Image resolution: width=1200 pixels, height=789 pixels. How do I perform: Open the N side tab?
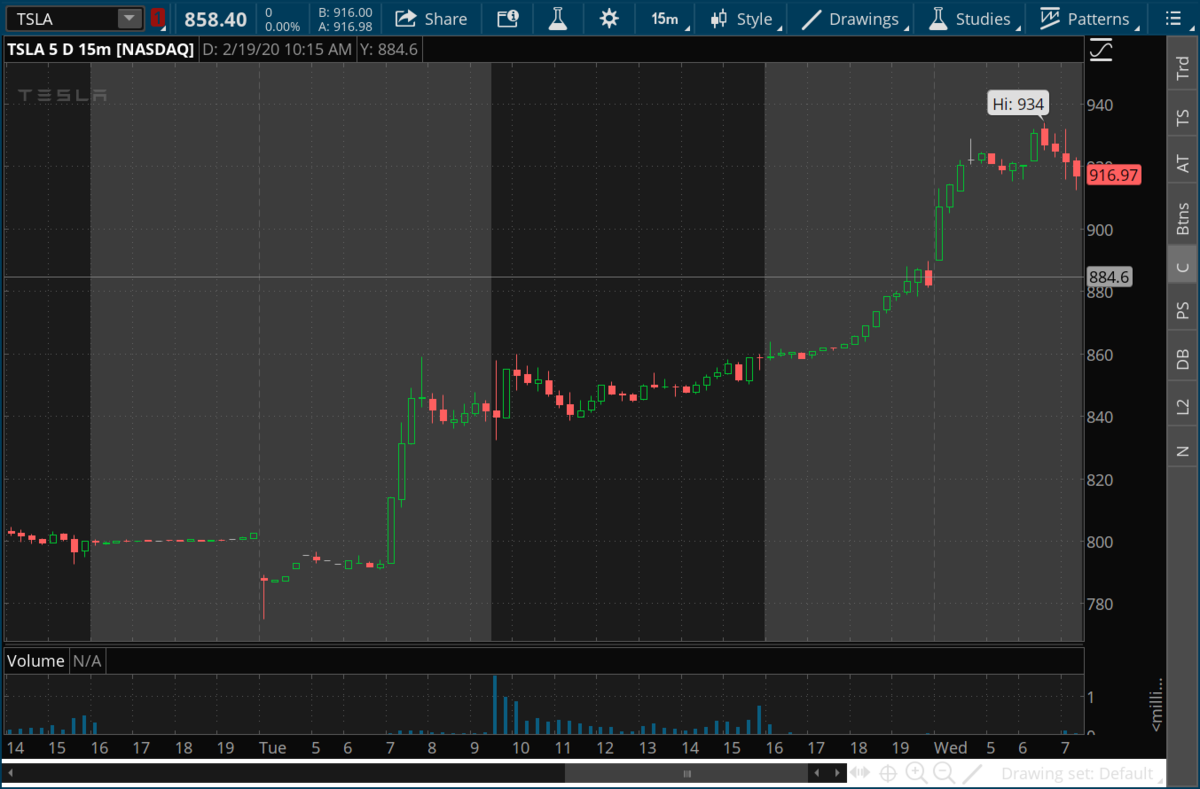click(x=1183, y=450)
